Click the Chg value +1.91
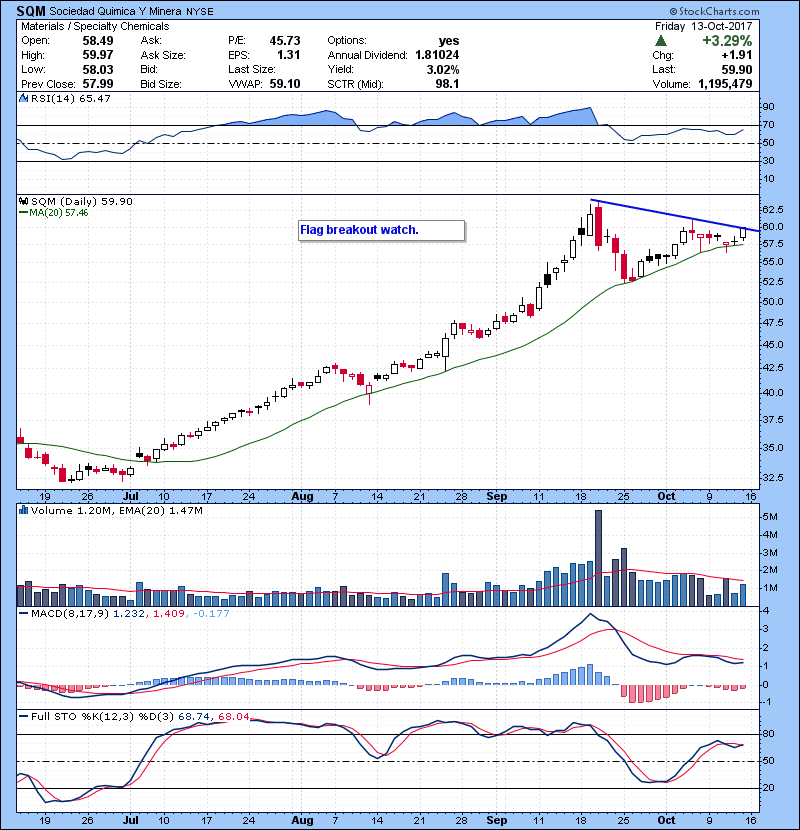Image resolution: width=800 pixels, height=830 pixels. (x=736, y=55)
